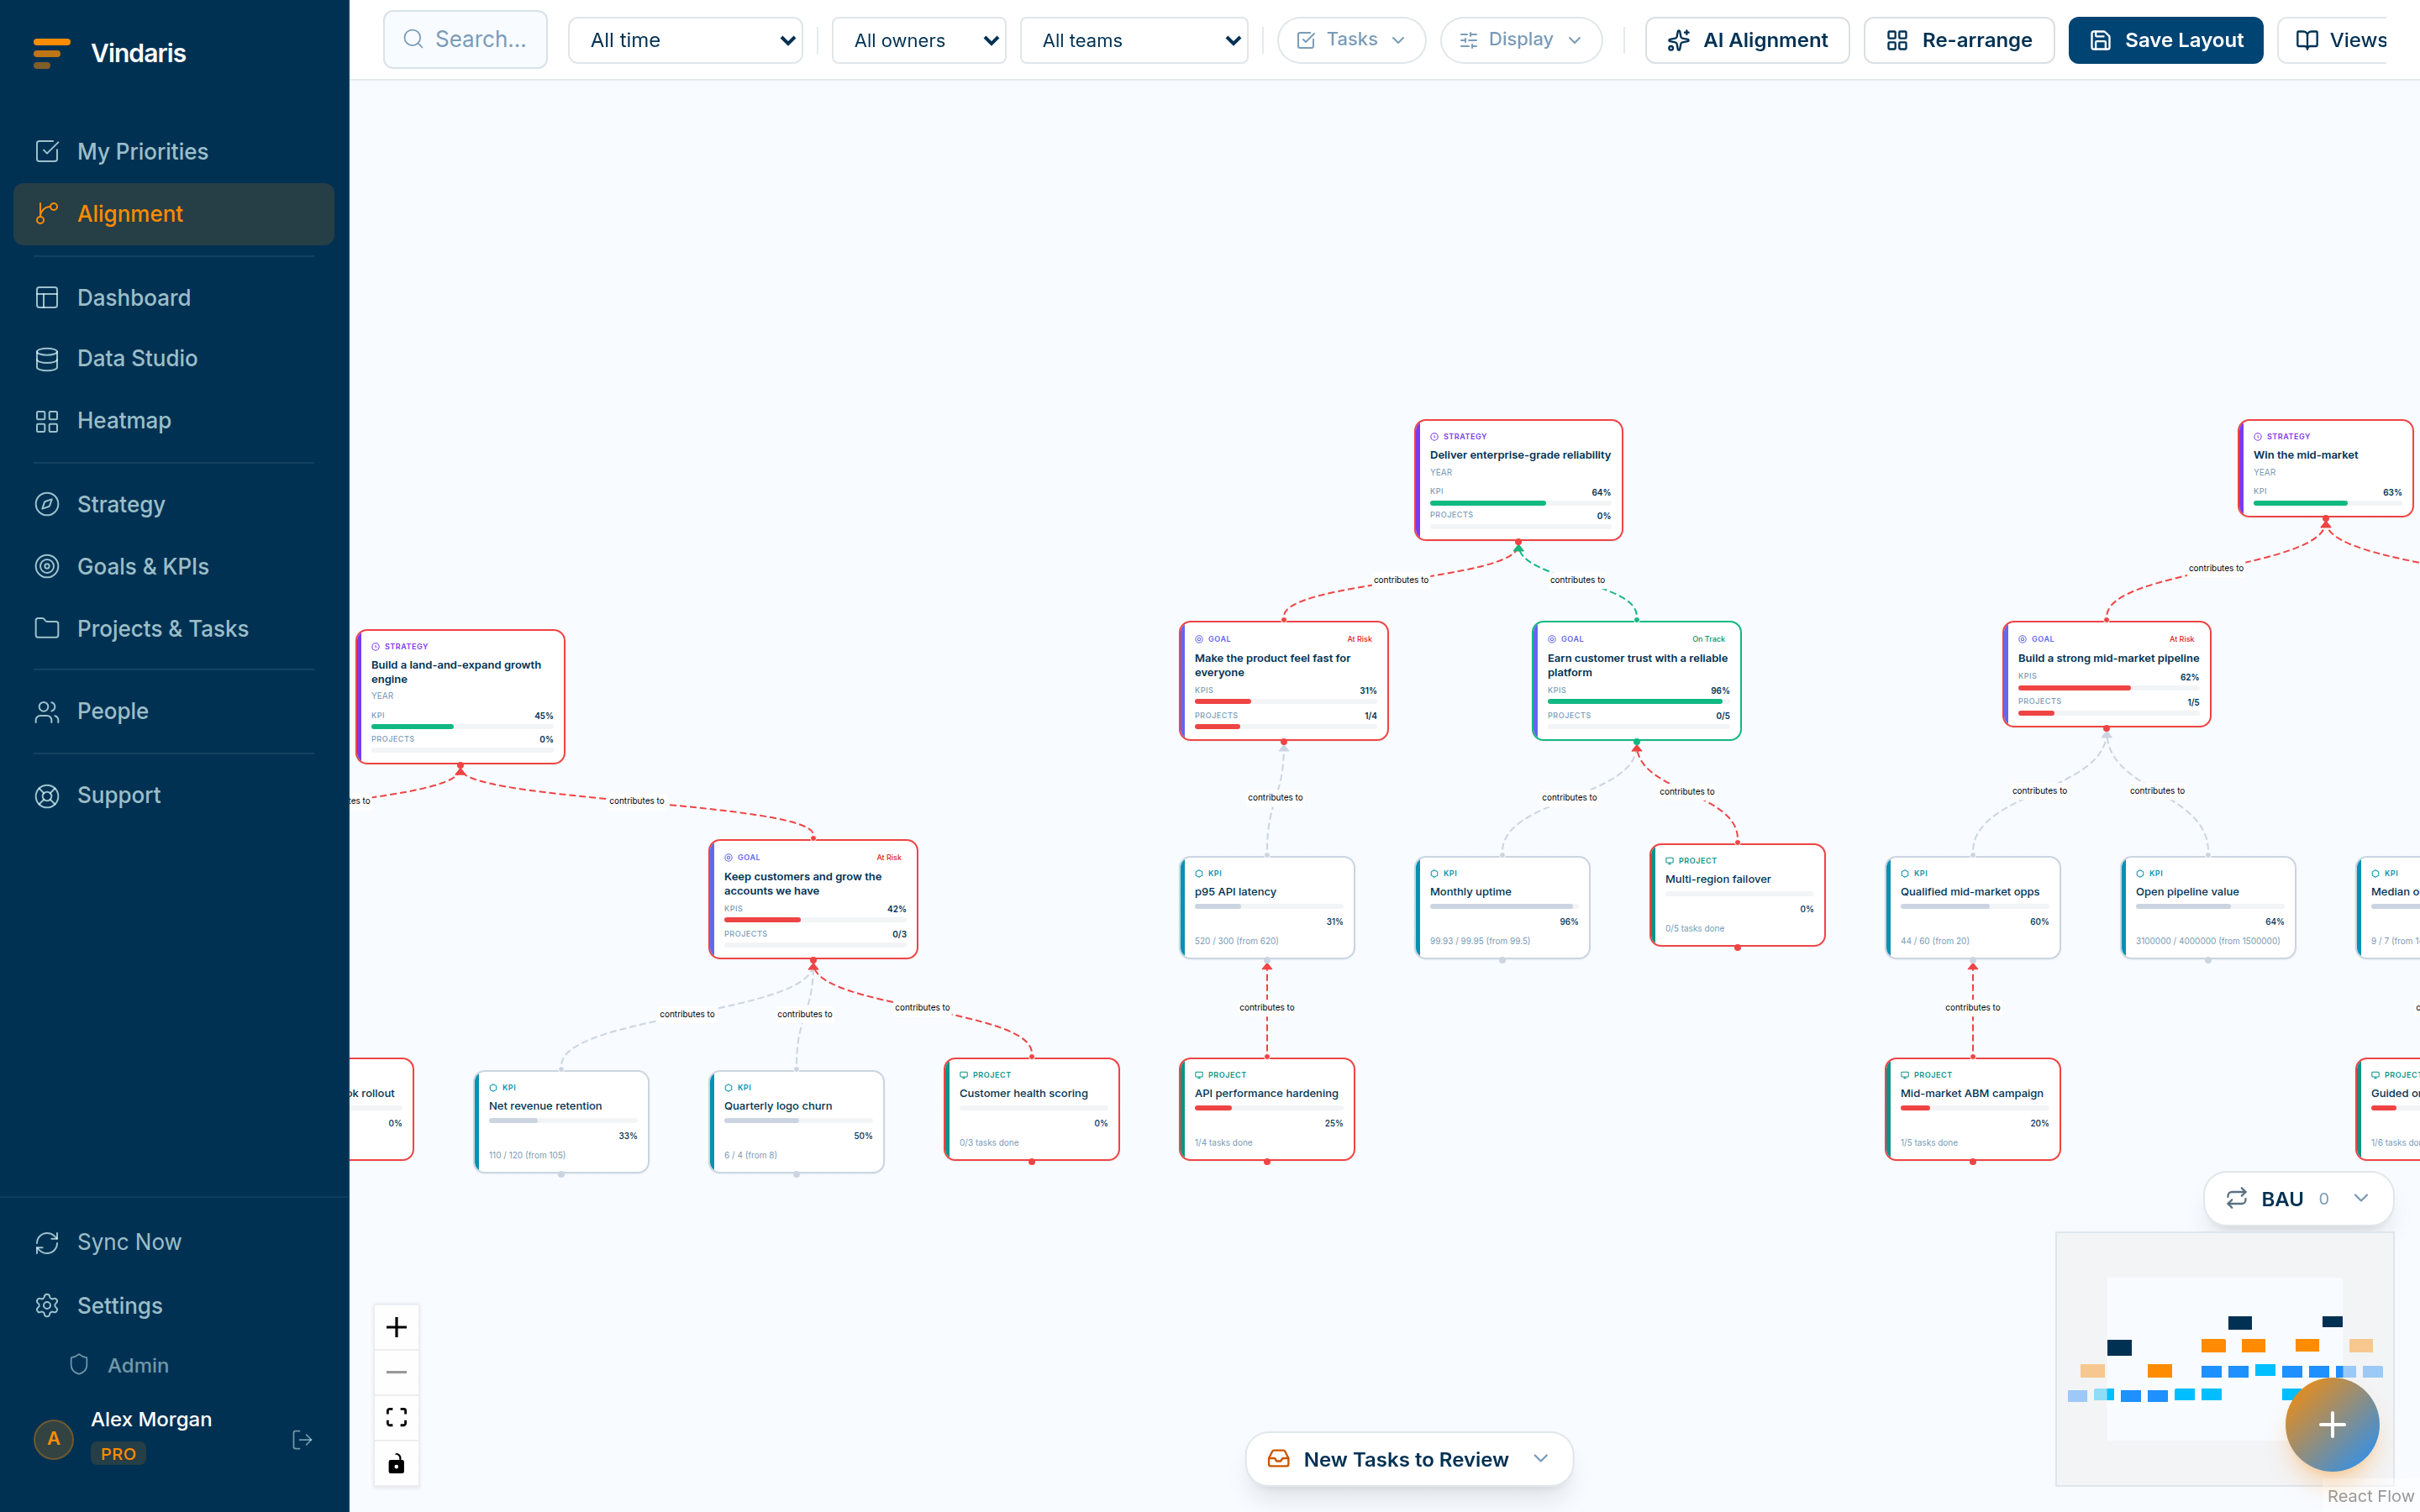Open the All time dropdown
2420x1512 pixels.
pos(685,40)
